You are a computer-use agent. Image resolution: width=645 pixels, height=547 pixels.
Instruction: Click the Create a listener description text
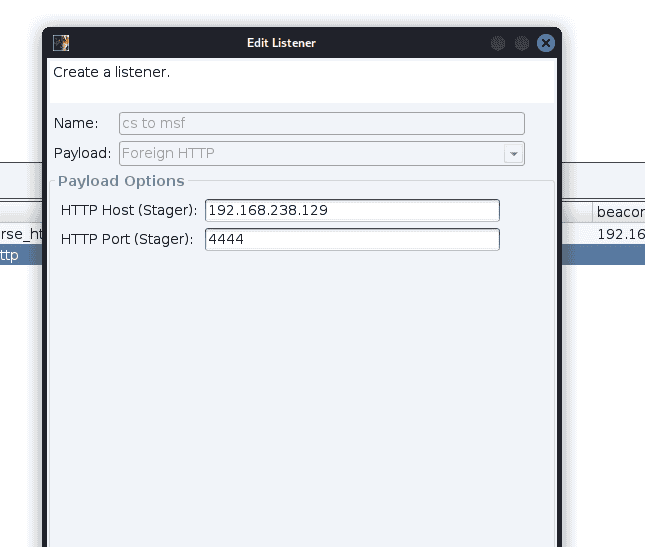tap(111, 73)
